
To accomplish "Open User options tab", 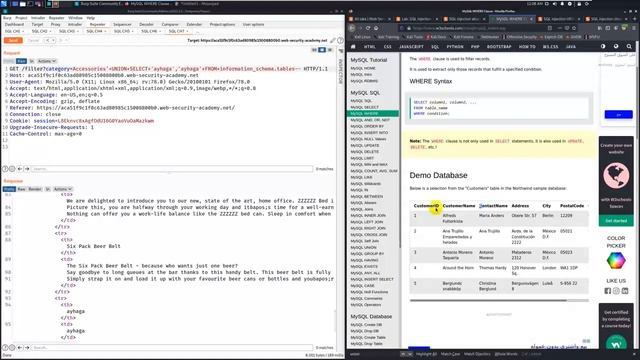I will click(253, 24).
